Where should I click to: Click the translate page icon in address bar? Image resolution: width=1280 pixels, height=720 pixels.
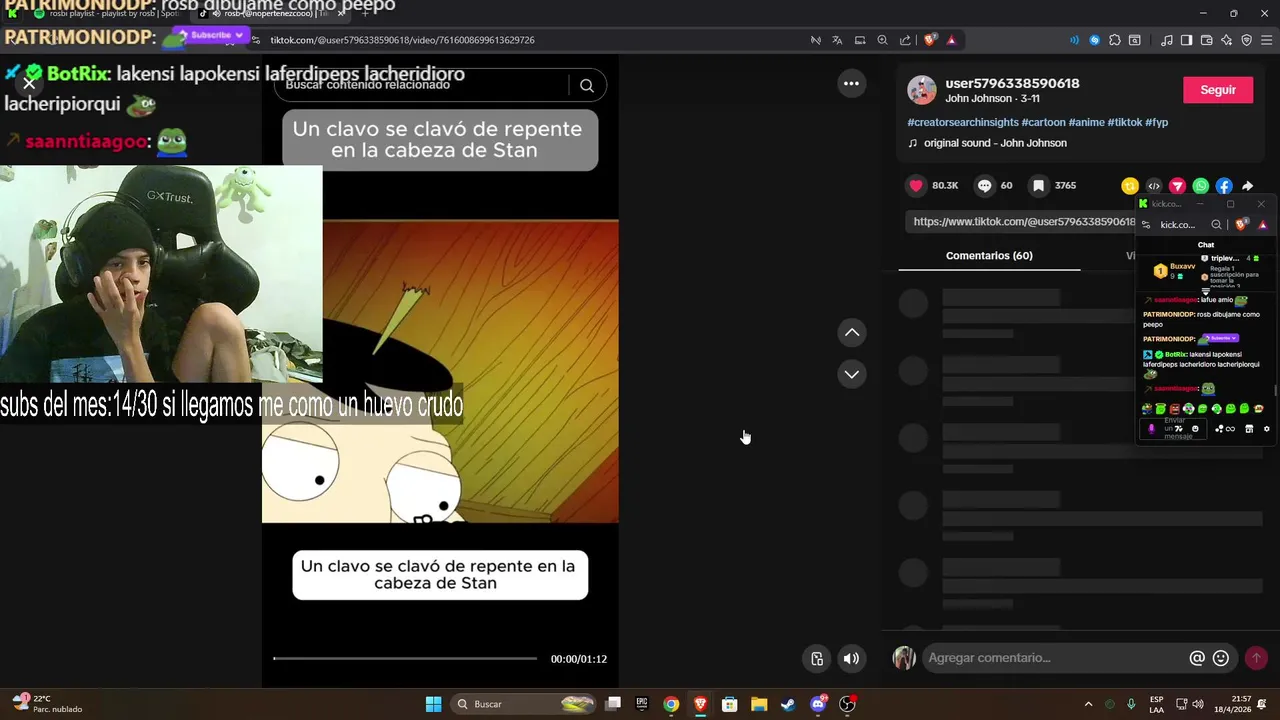pyautogui.click(x=837, y=40)
